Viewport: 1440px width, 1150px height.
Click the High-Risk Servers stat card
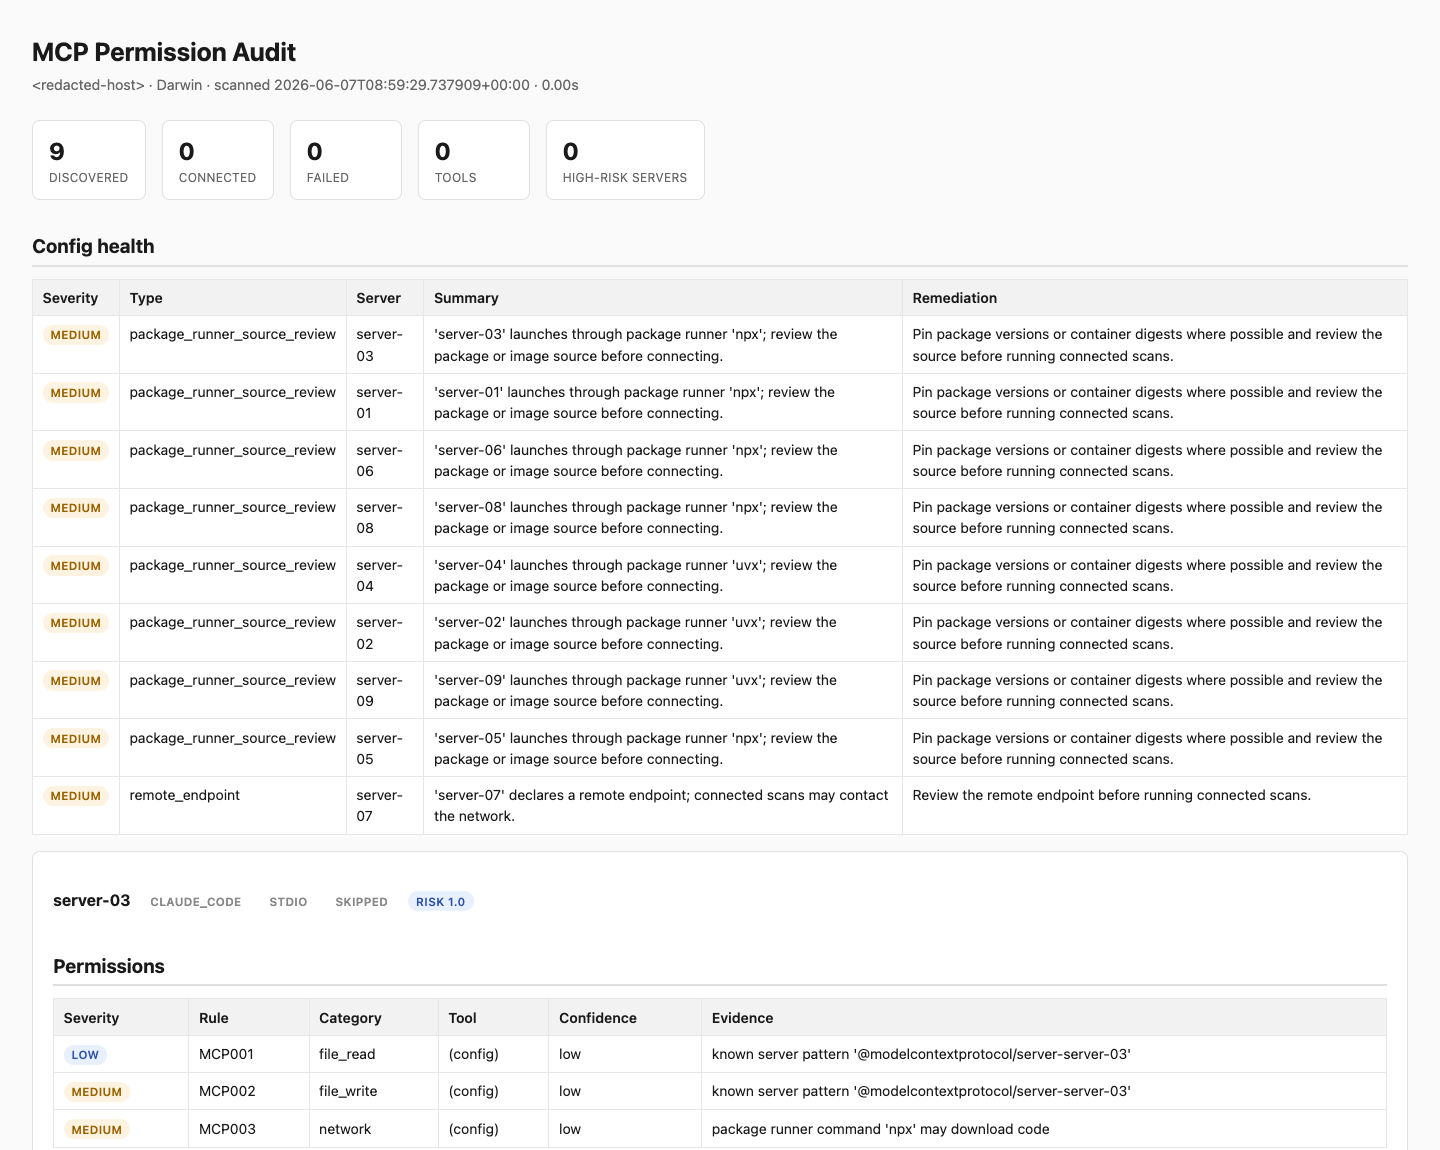(x=625, y=160)
